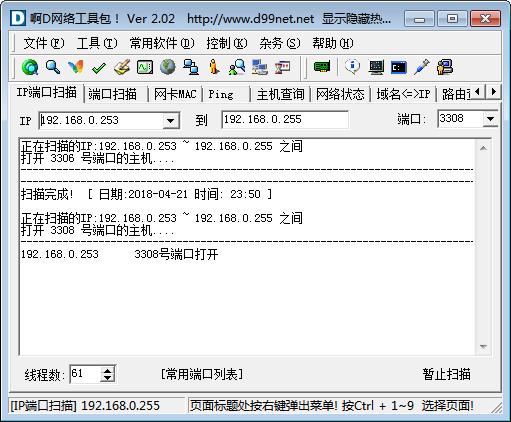Click the D application logo icon
Image resolution: width=511 pixels, height=422 pixels.
pyautogui.click(x=17, y=18)
